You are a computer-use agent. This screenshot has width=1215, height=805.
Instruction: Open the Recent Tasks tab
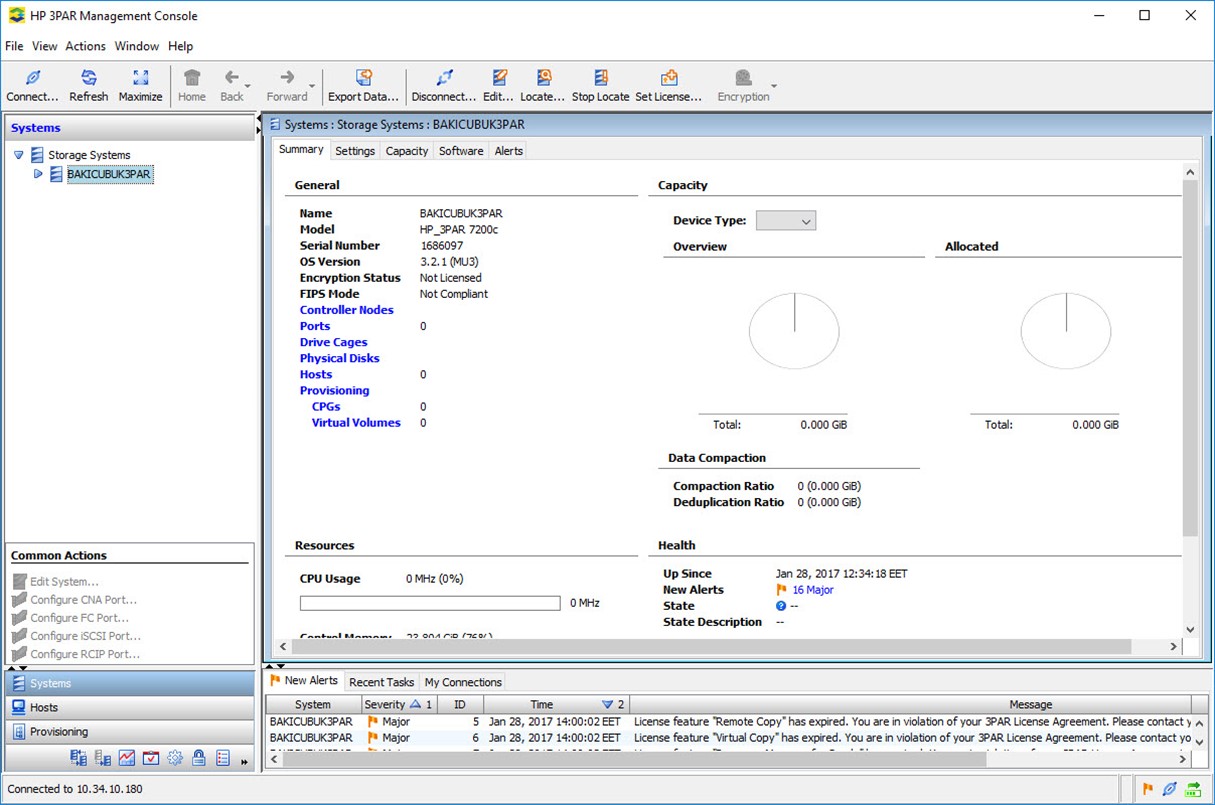[382, 682]
